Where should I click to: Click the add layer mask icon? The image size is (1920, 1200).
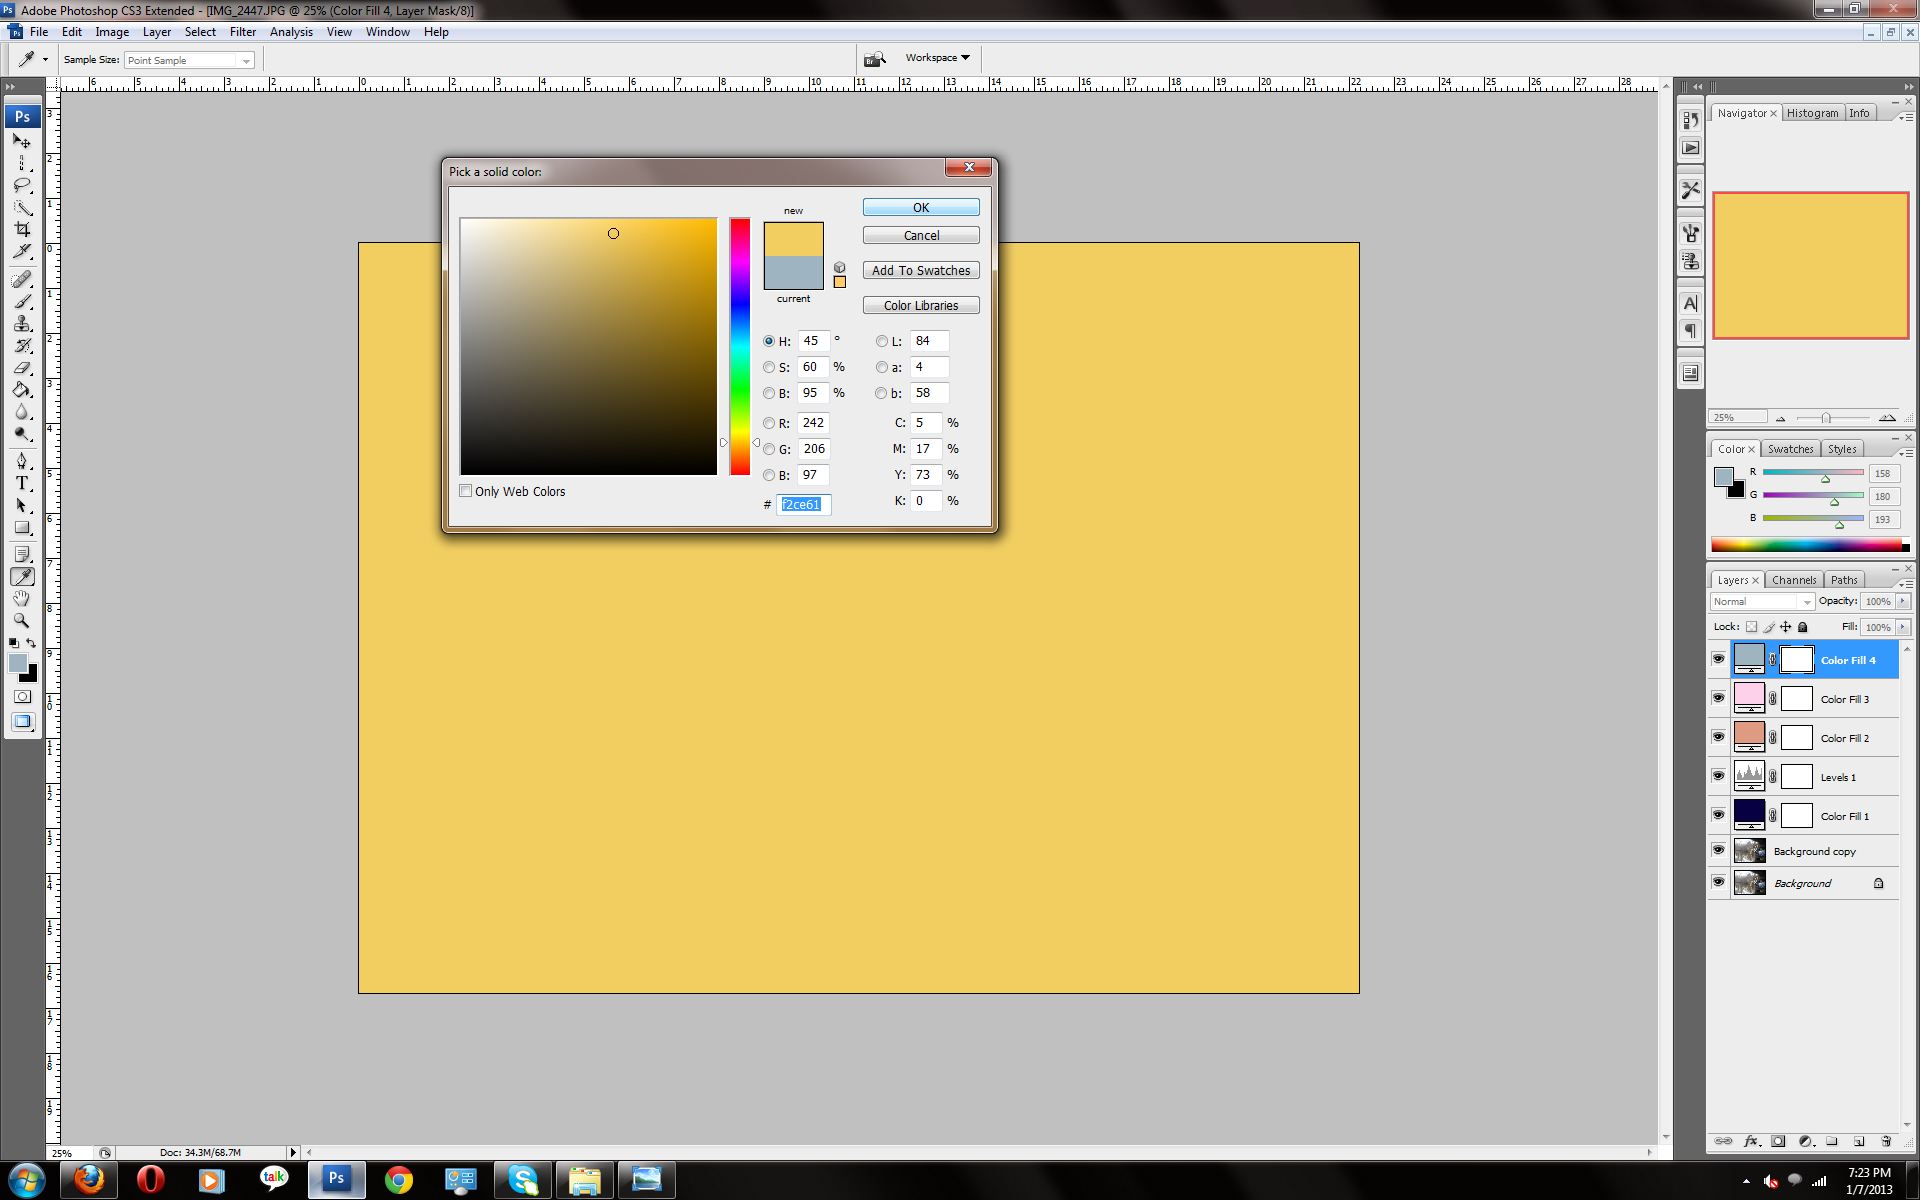(x=1778, y=1141)
